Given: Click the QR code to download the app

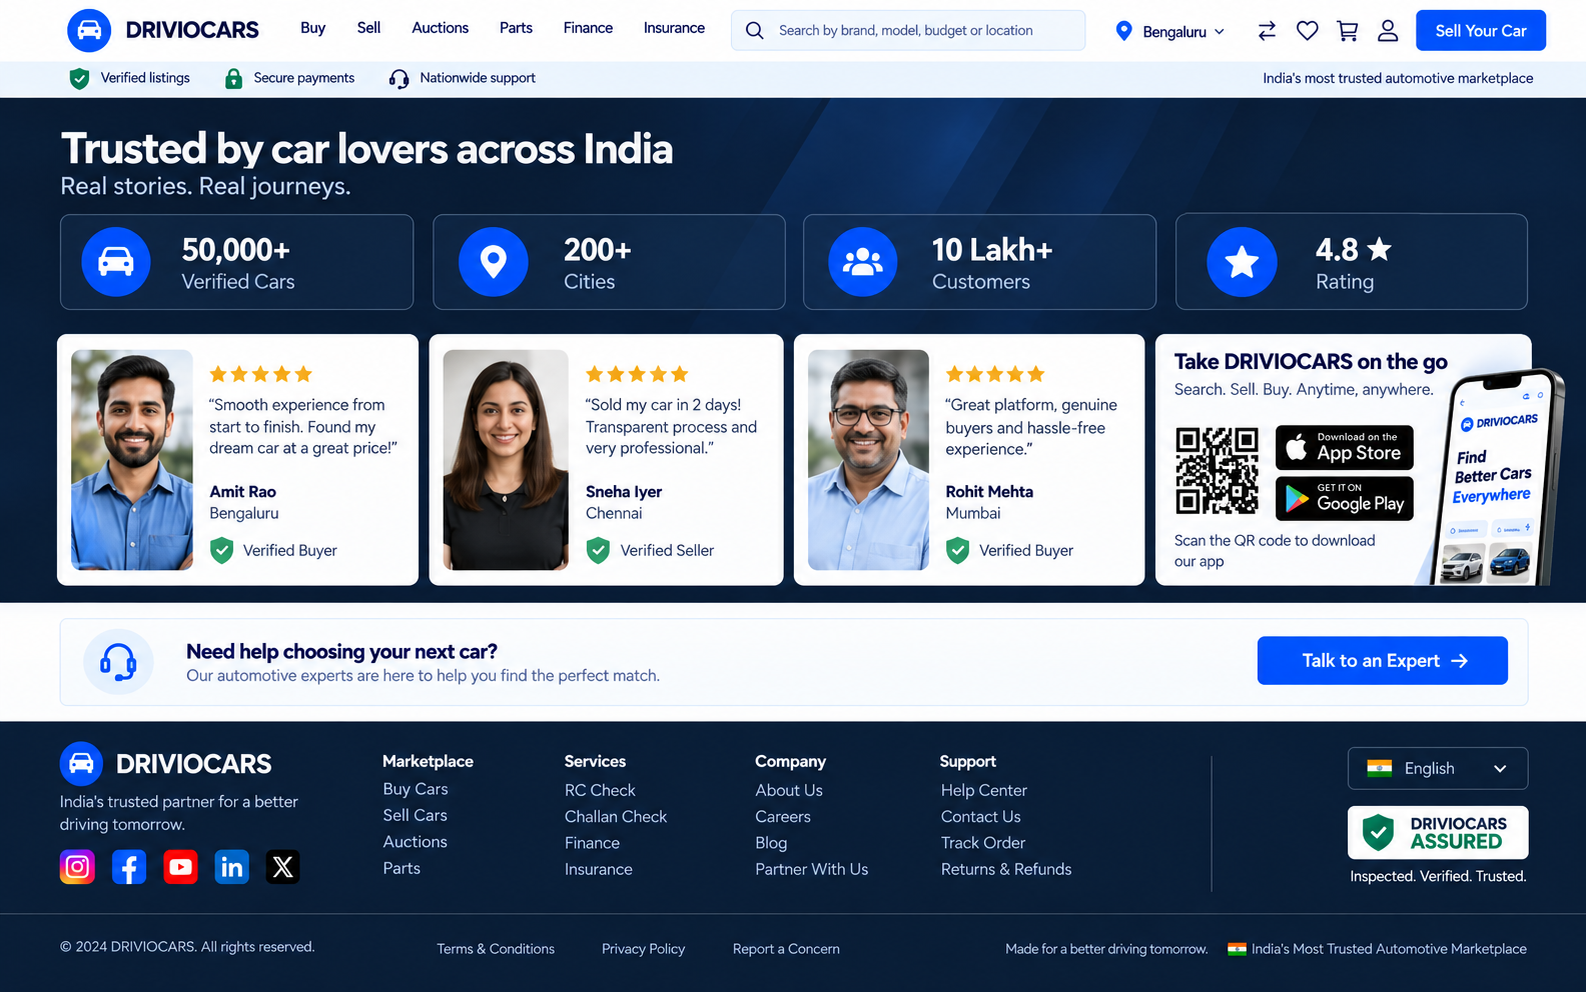Looking at the screenshot, I should (x=1217, y=470).
